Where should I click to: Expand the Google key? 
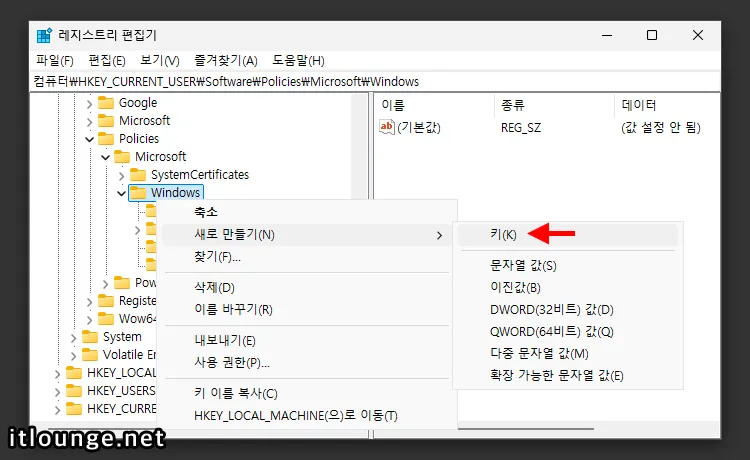coord(89,103)
